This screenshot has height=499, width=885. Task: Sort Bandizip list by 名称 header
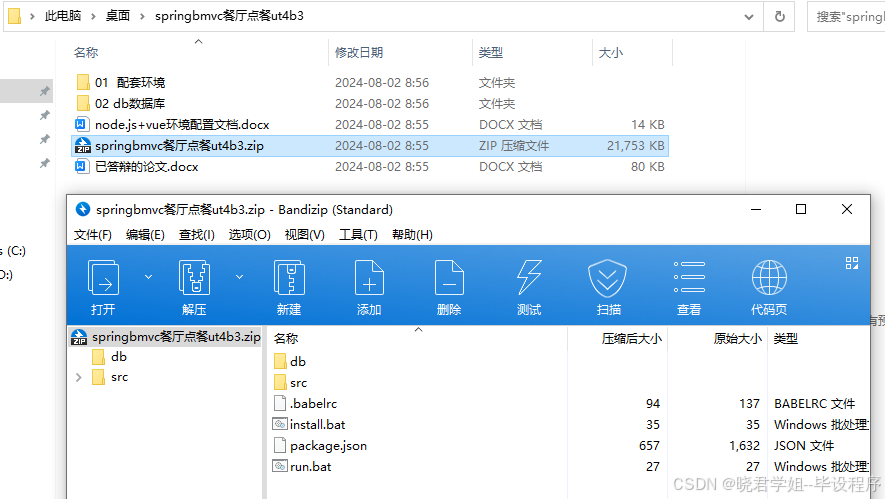point(286,339)
